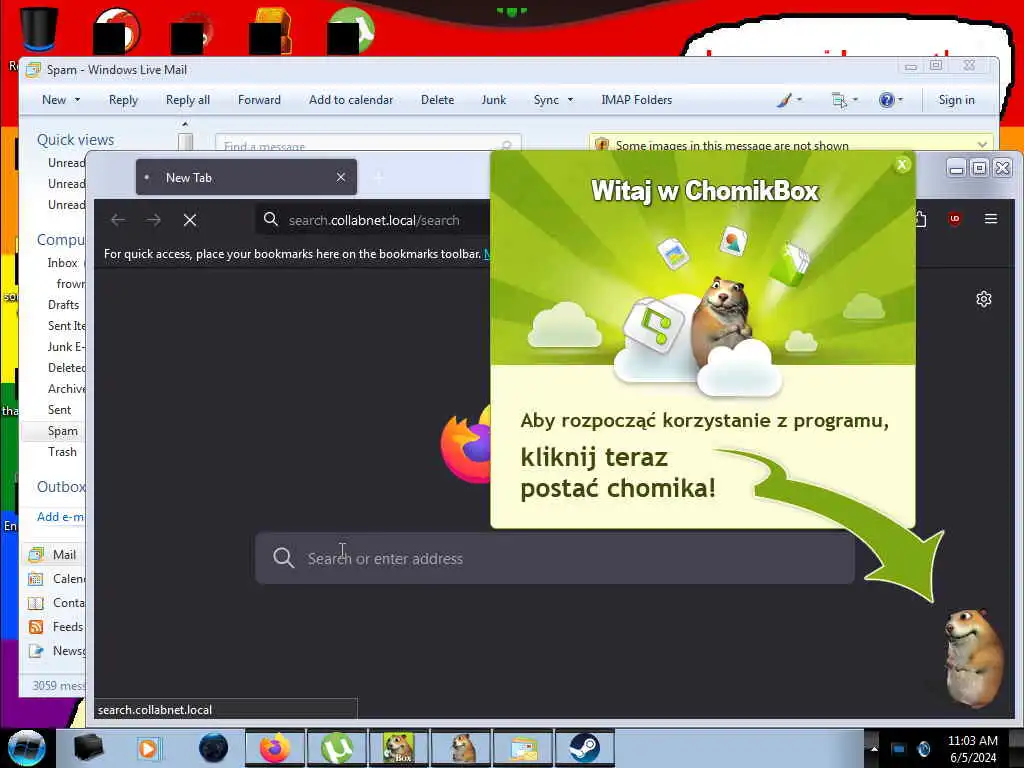This screenshot has width=1024, height=768.
Task: Open the Windows Live Mail taskbar icon
Action: [523, 748]
